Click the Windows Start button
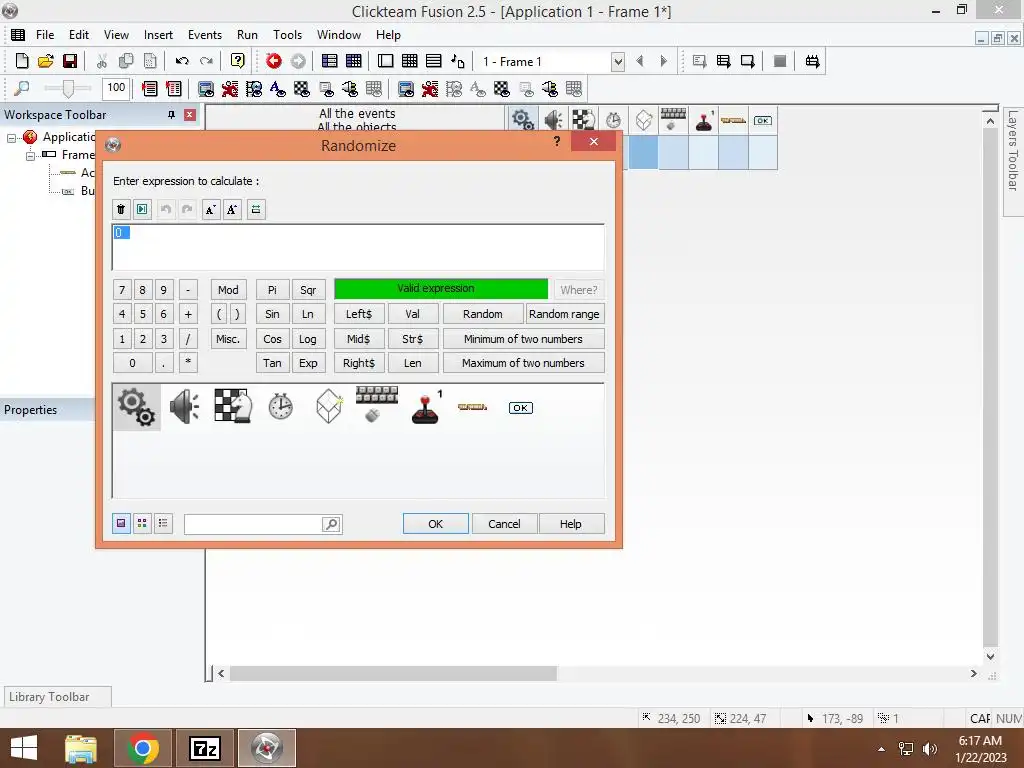The width and height of the screenshot is (1024, 768). coord(24,748)
